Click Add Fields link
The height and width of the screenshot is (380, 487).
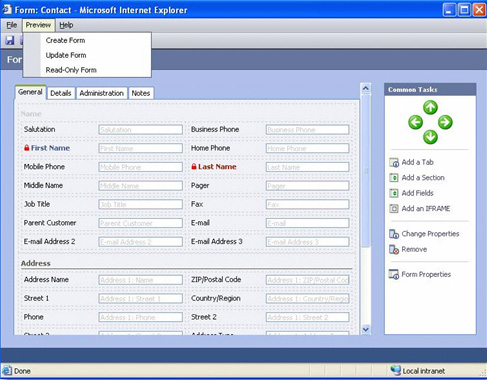(417, 193)
